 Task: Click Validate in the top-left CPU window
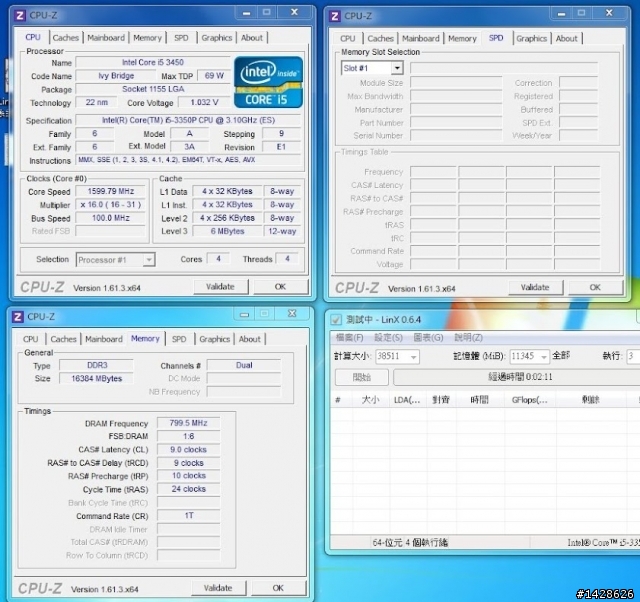click(x=220, y=287)
